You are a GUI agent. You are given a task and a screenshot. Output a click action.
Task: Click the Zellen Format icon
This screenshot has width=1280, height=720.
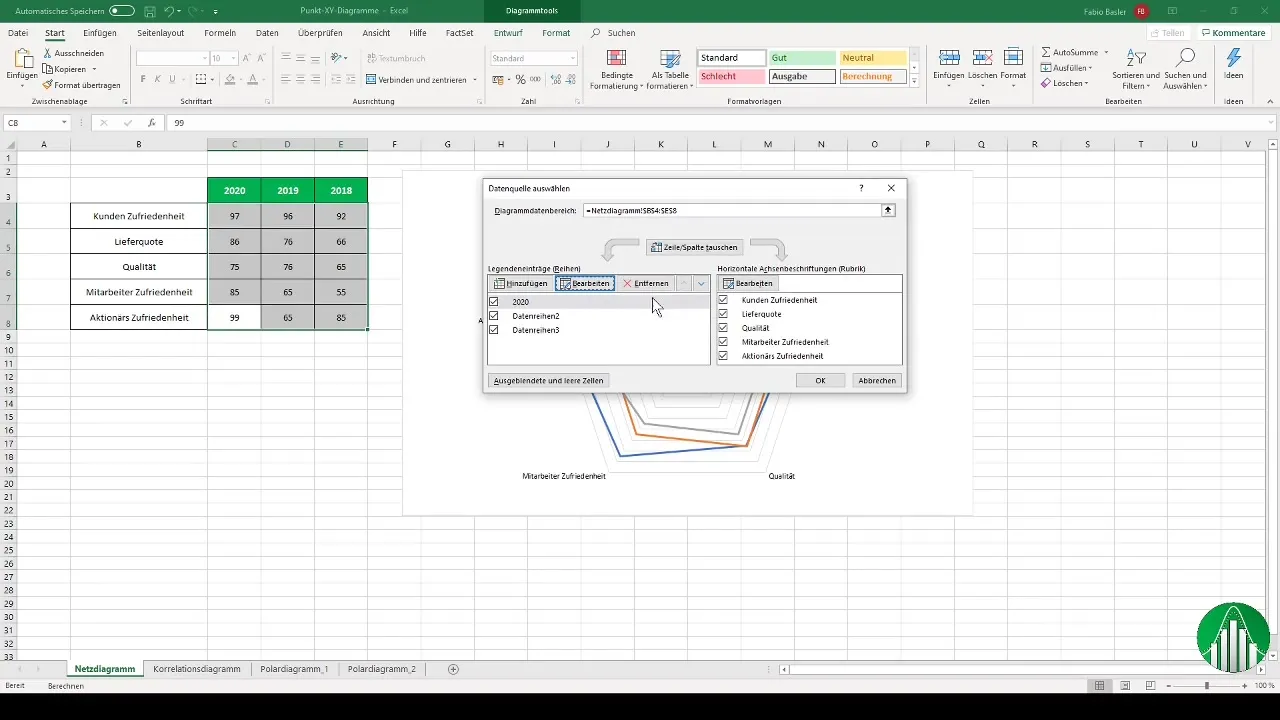1013,57
